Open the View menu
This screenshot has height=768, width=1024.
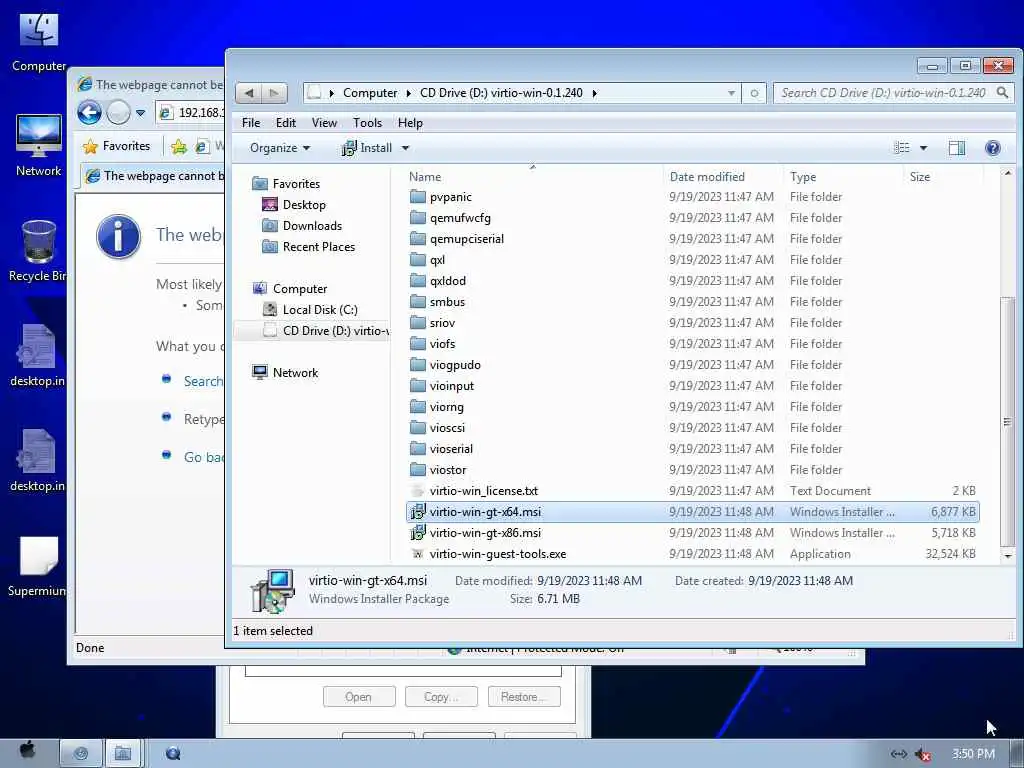pos(324,123)
